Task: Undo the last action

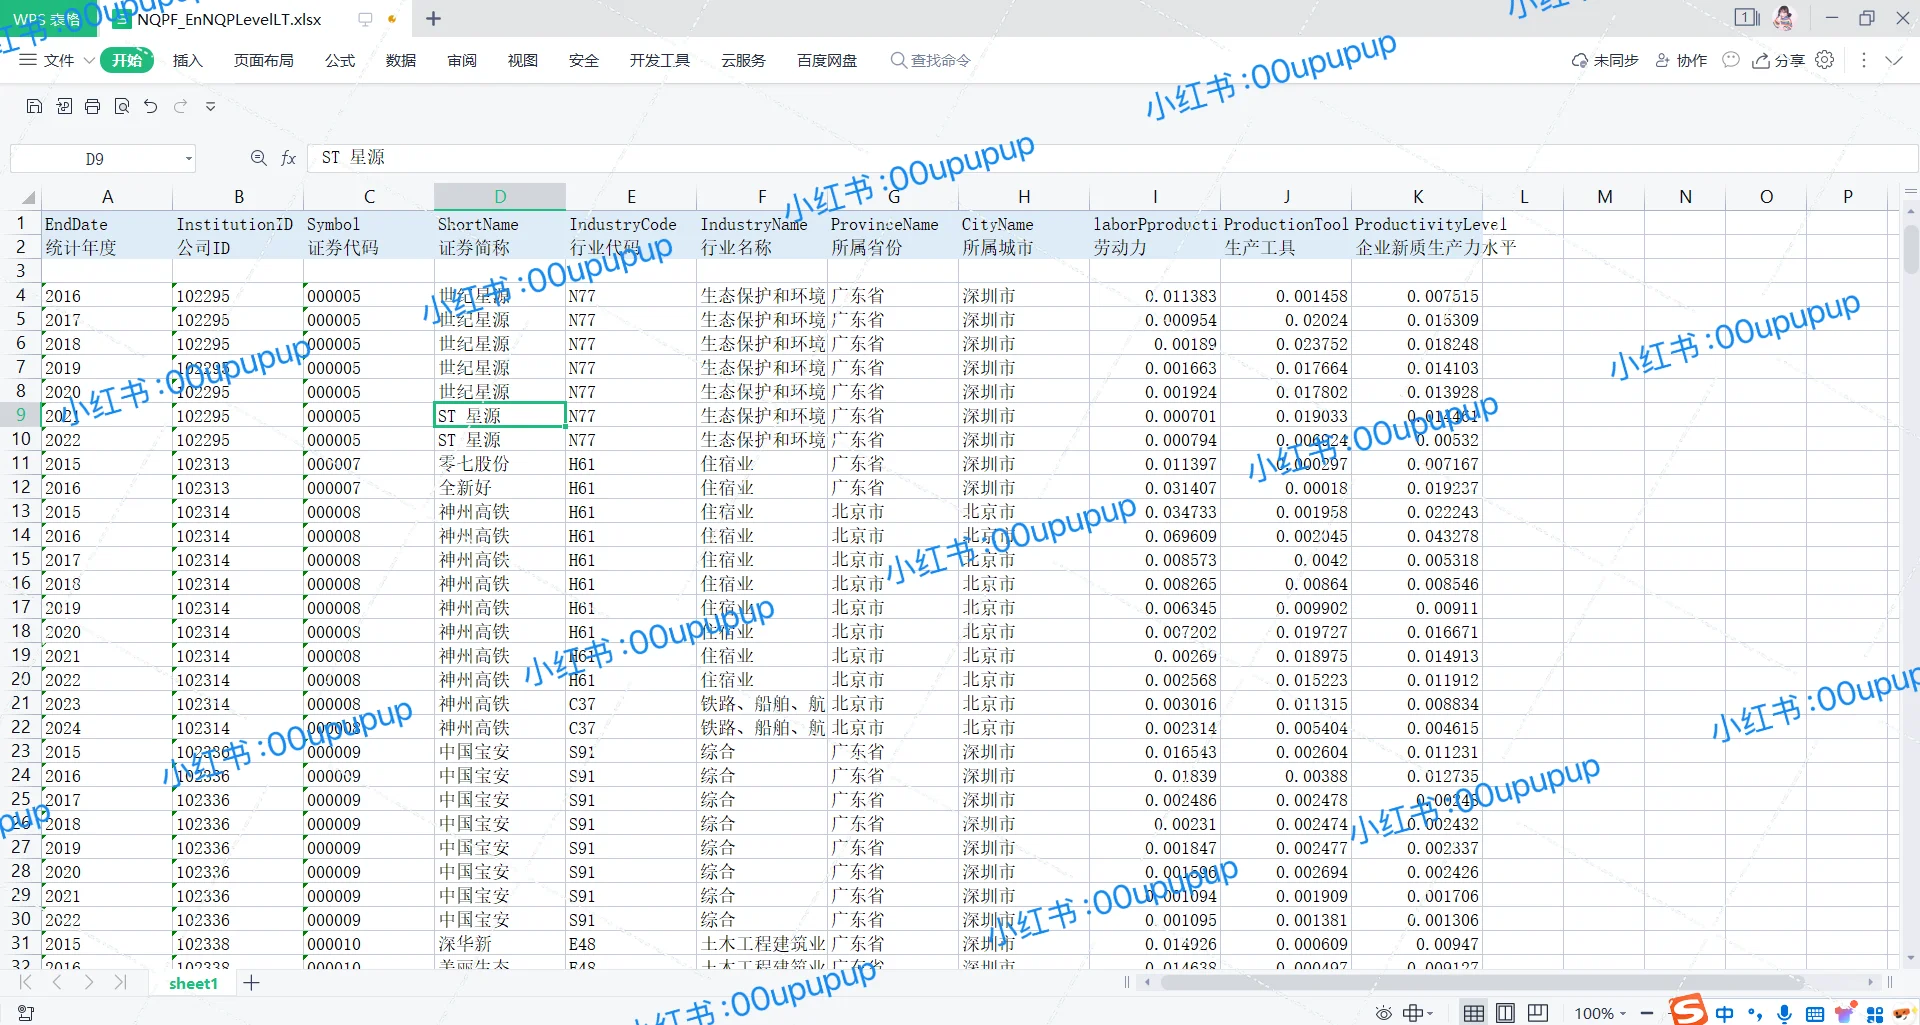Action: (151, 106)
